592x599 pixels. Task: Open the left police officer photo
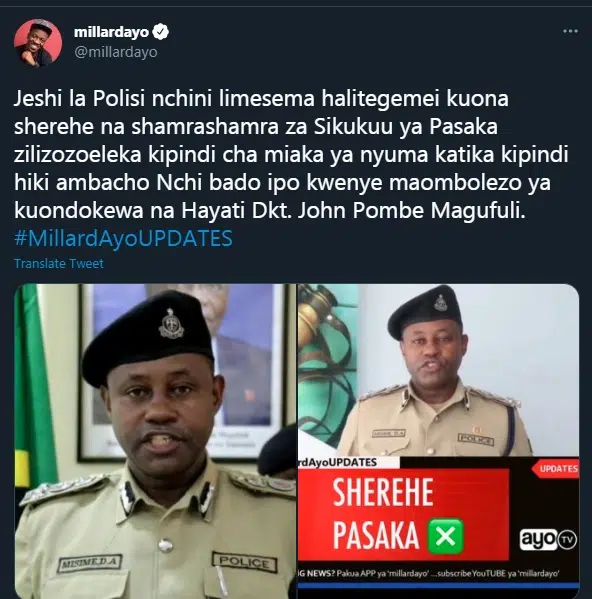[x=155, y=441]
